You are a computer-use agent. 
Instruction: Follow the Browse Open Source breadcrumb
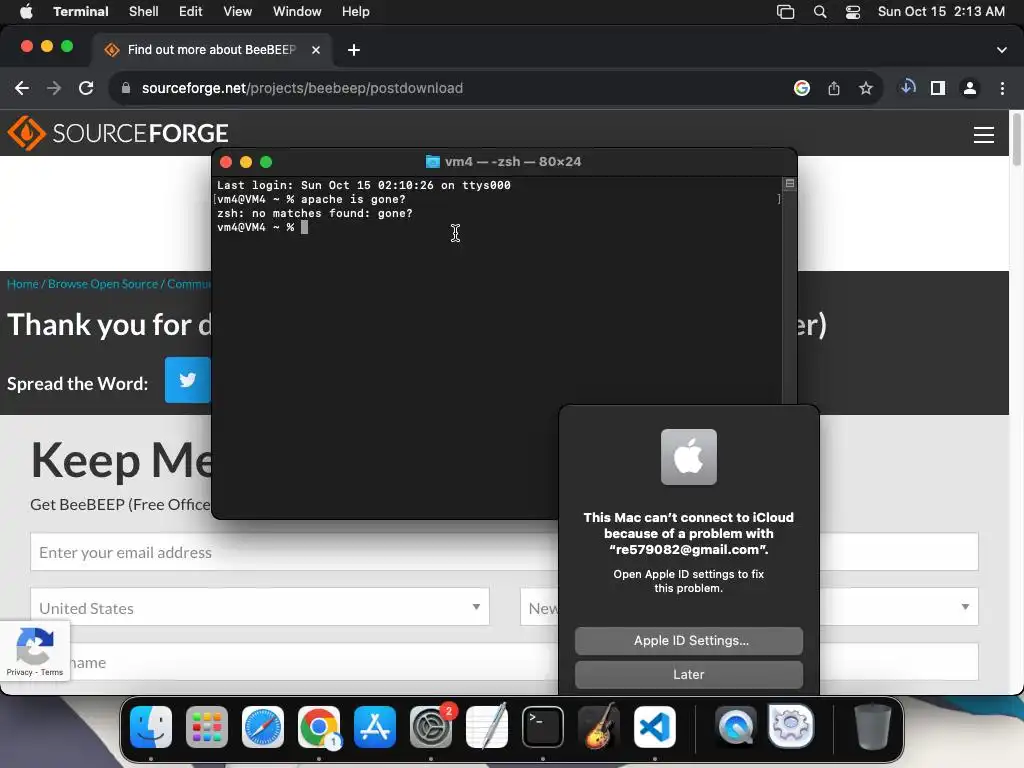[103, 284]
